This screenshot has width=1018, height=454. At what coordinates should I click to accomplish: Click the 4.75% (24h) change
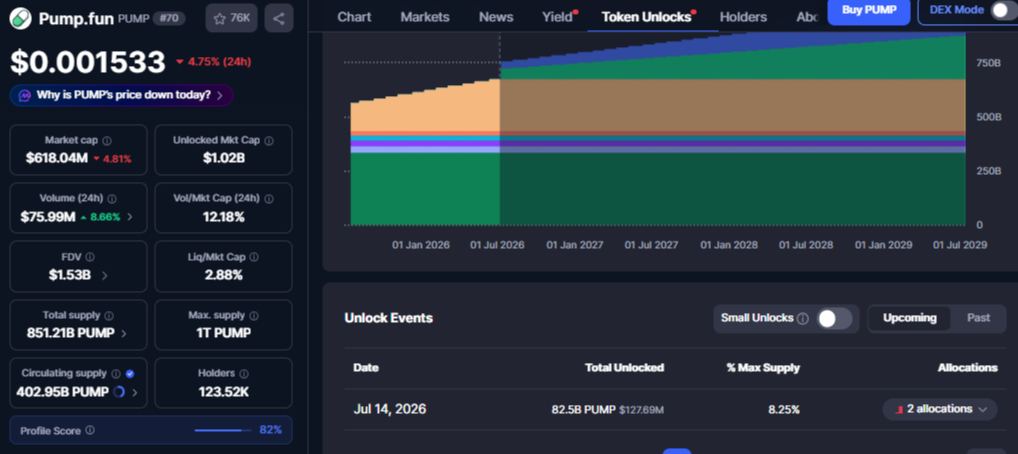click(x=214, y=62)
